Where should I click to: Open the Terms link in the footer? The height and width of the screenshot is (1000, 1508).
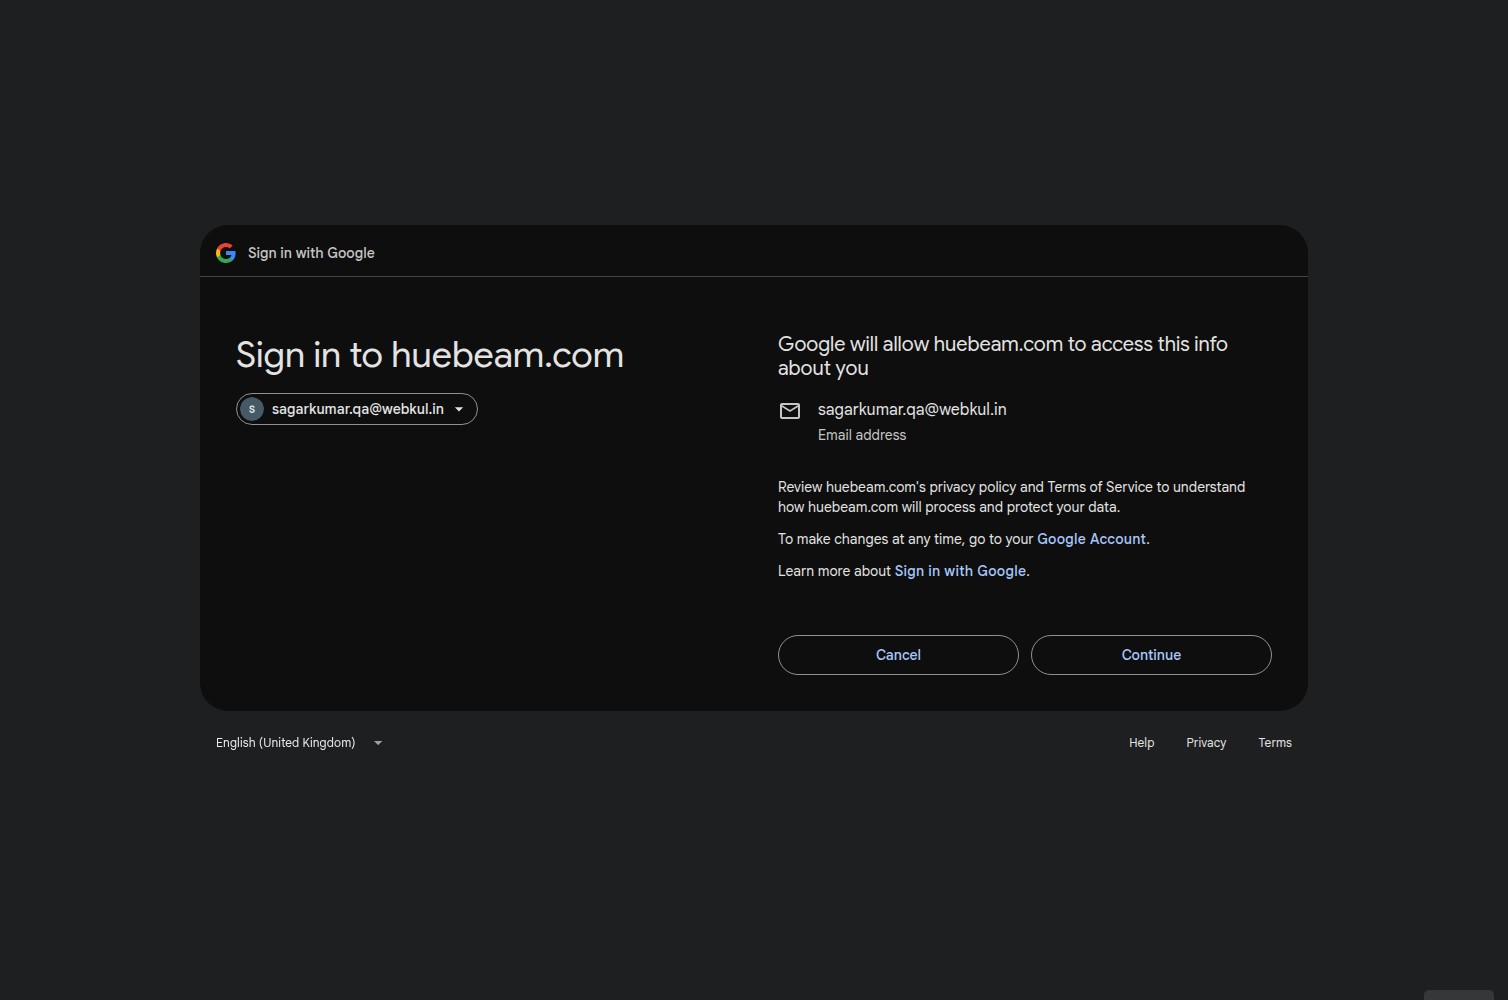[1275, 743]
